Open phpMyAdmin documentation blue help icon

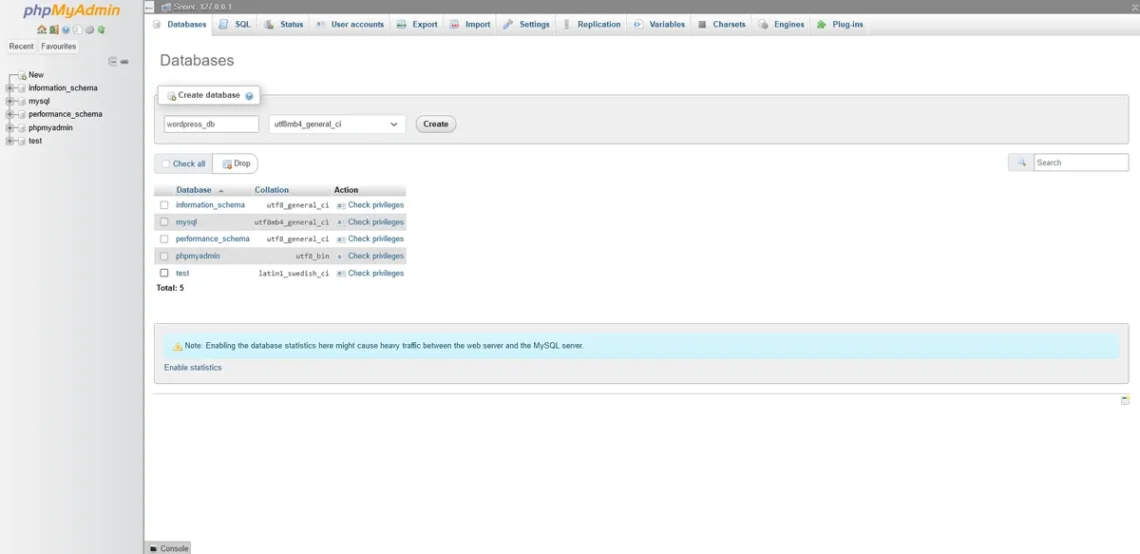pyautogui.click(x=65, y=30)
